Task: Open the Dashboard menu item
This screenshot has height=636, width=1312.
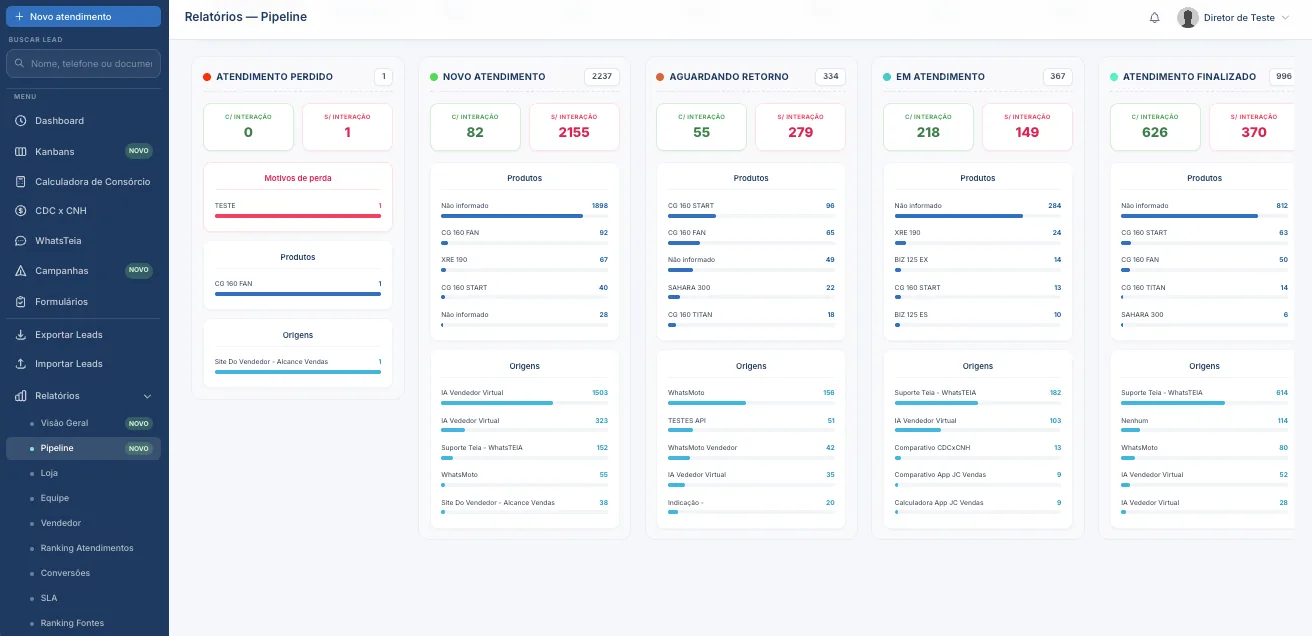Action: coord(83,121)
